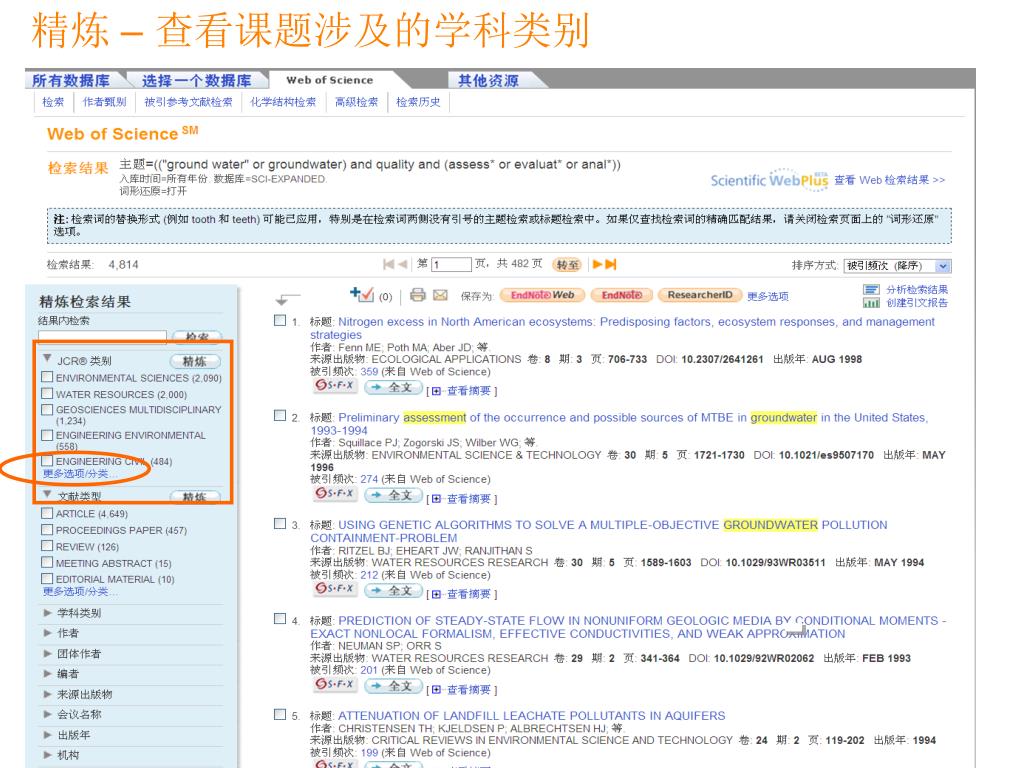Click 转至 go-to-page button
This screenshot has height=768, width=1024.
click(567, 264)
